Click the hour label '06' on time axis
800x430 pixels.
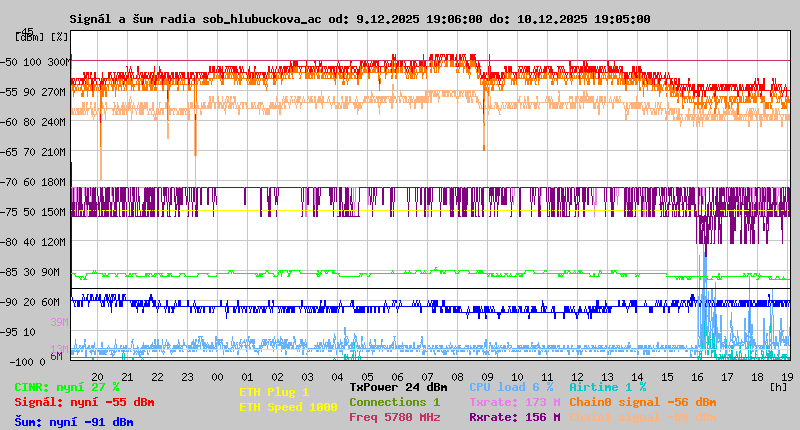coord(397,377)
